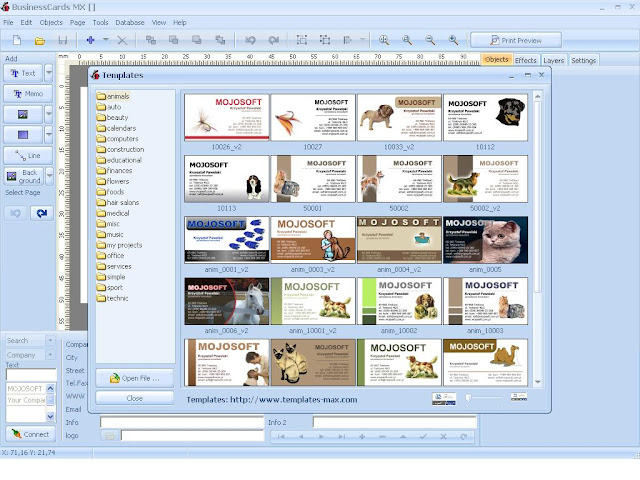Select the hair salons template folder
The height and width of the screenshot is (480, 640).
118,202
